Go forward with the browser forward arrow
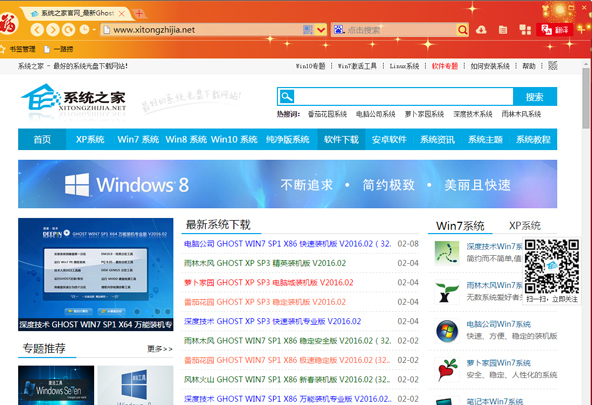 (x=53, y=29)
